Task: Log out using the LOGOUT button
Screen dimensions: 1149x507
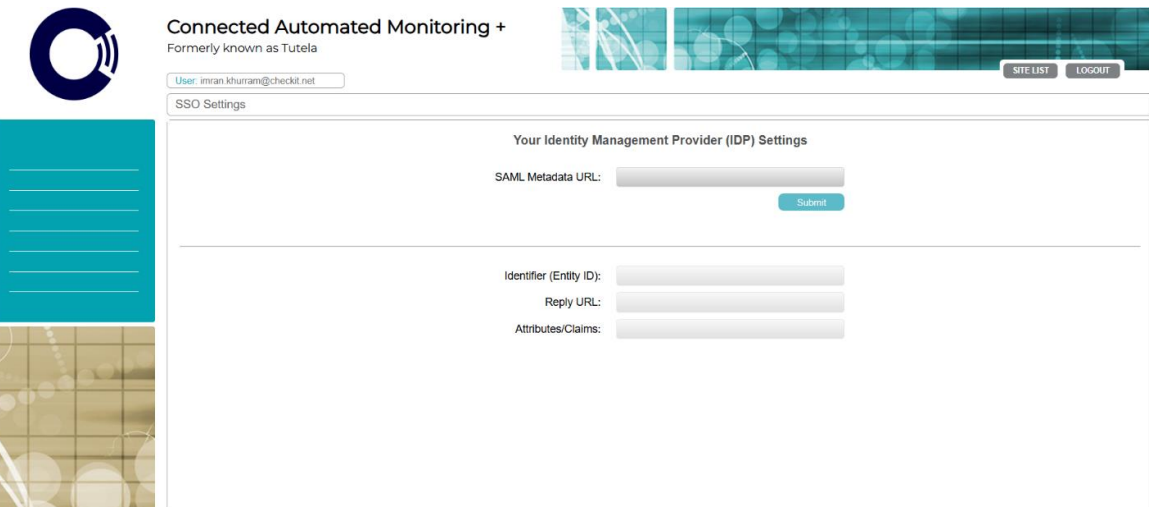Action: [x=1092, y=71]
